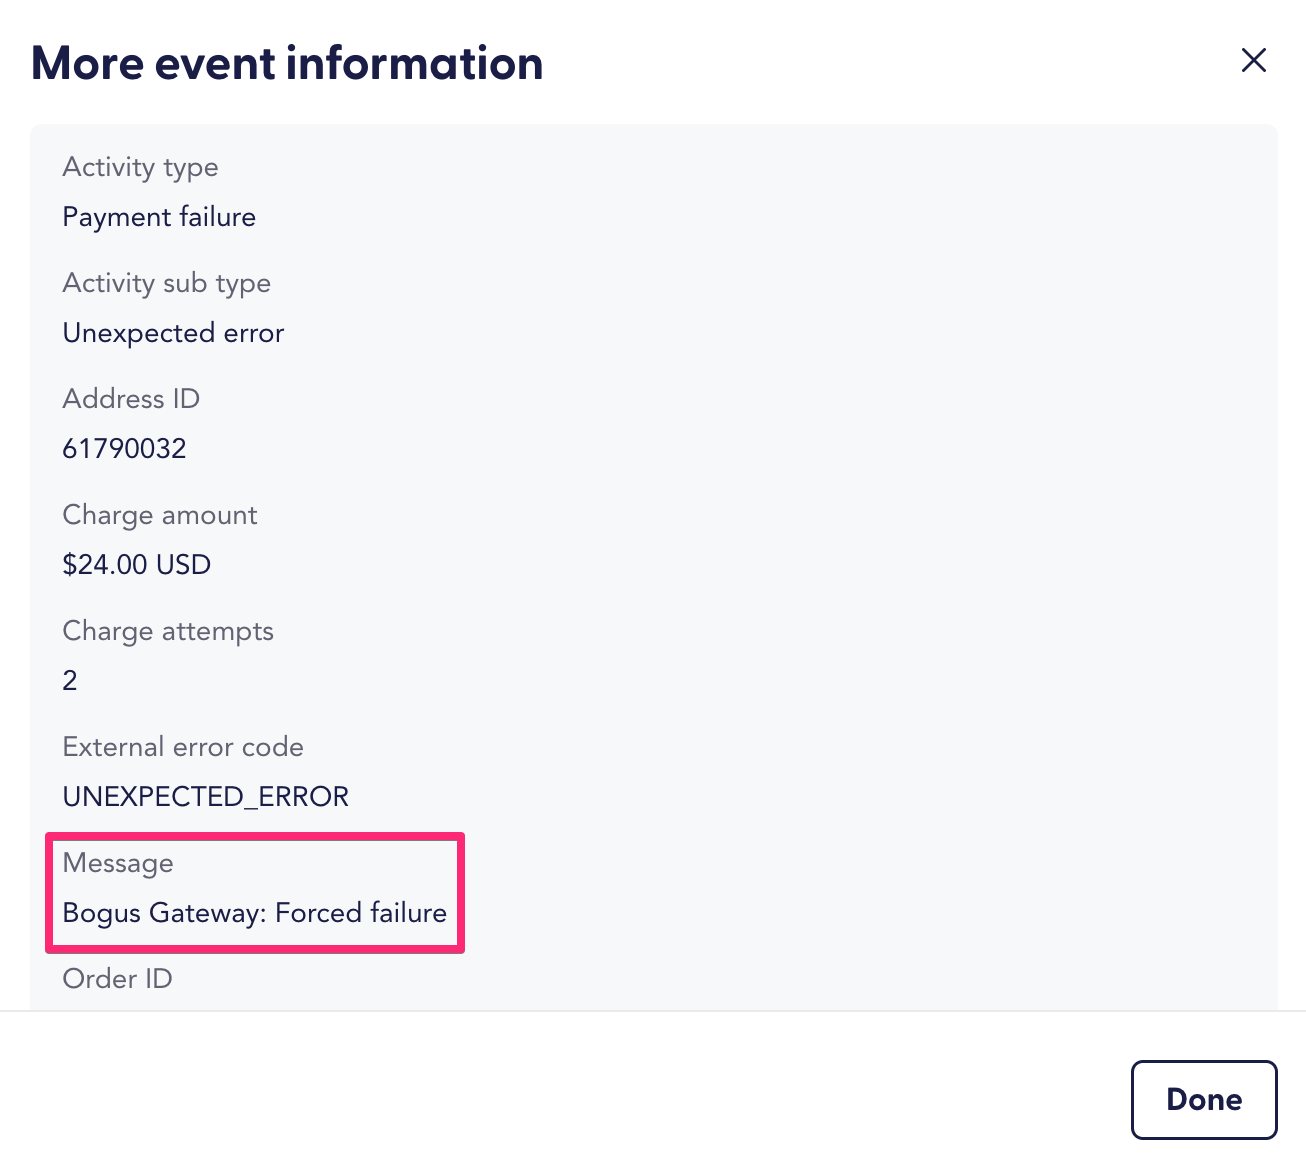The image size is (1306, 1164).
Task: Click the 'Bogus Gateway:' message text
Action: coord(164,913)
